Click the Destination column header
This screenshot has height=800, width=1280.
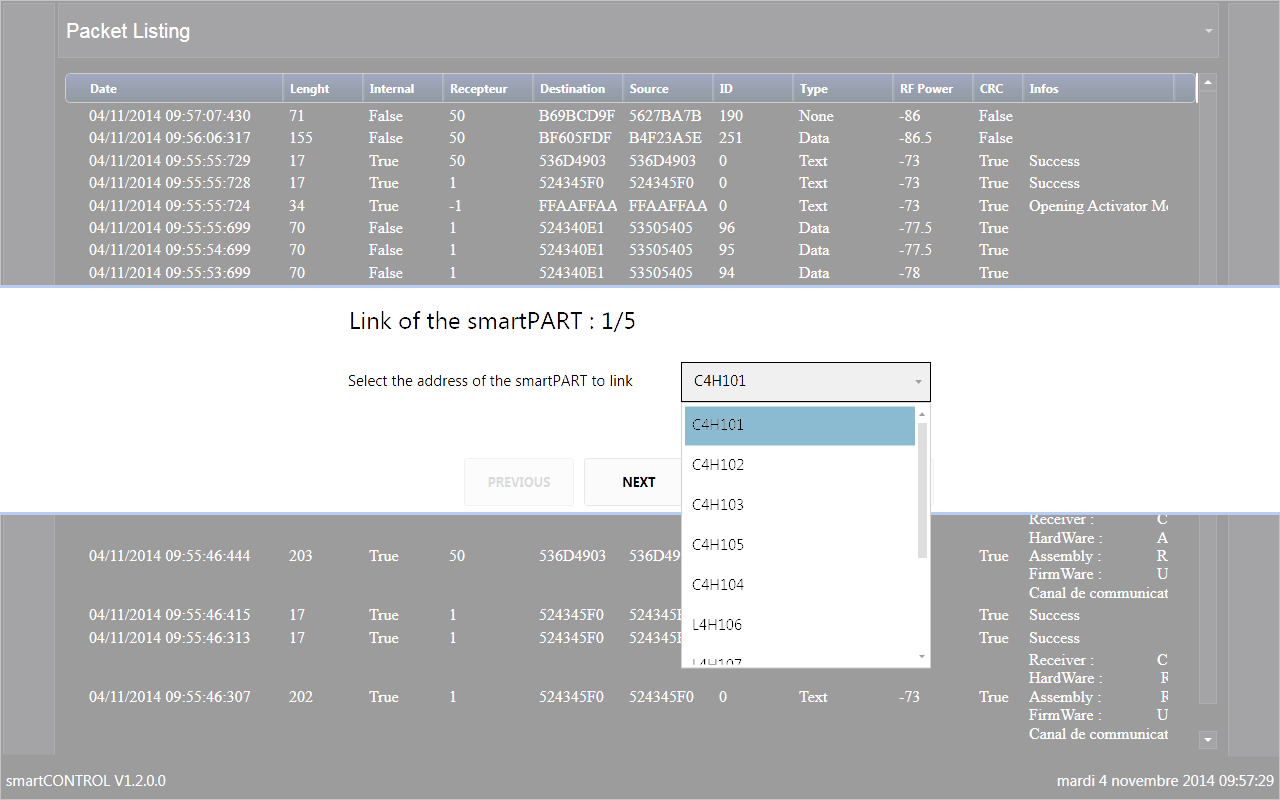click(578, 89)
